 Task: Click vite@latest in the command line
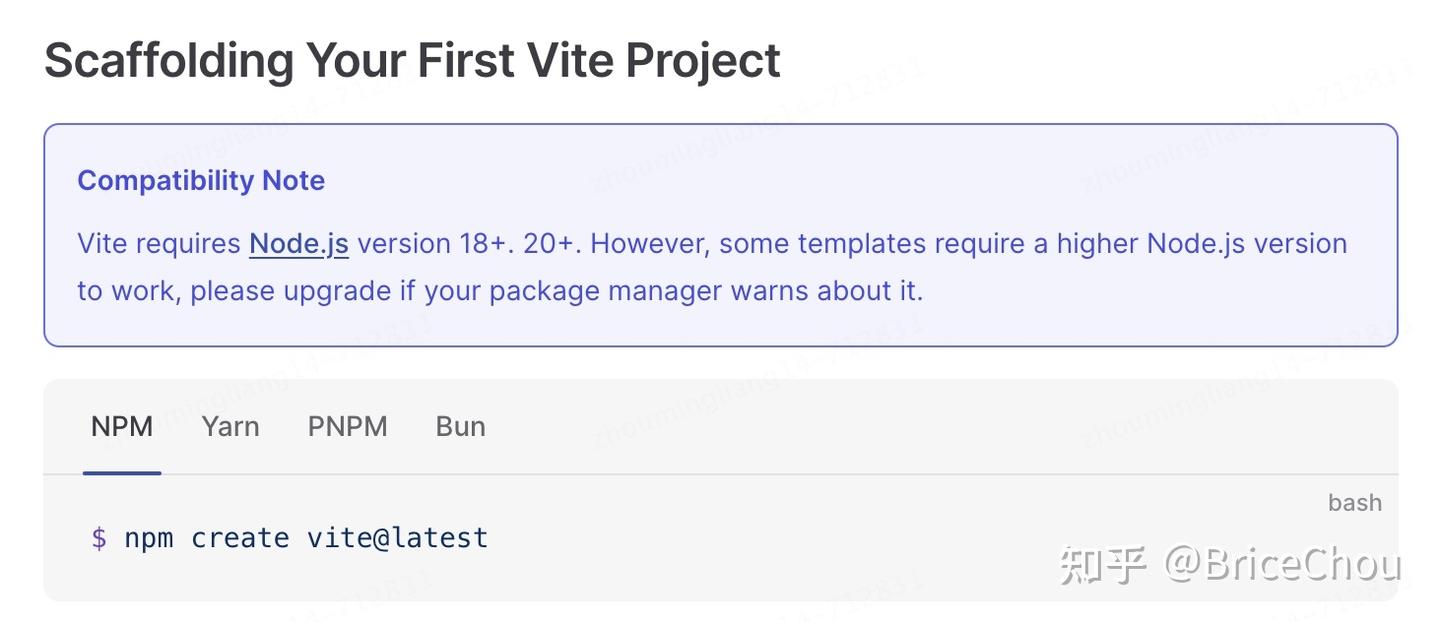click(x=397, y=538)
